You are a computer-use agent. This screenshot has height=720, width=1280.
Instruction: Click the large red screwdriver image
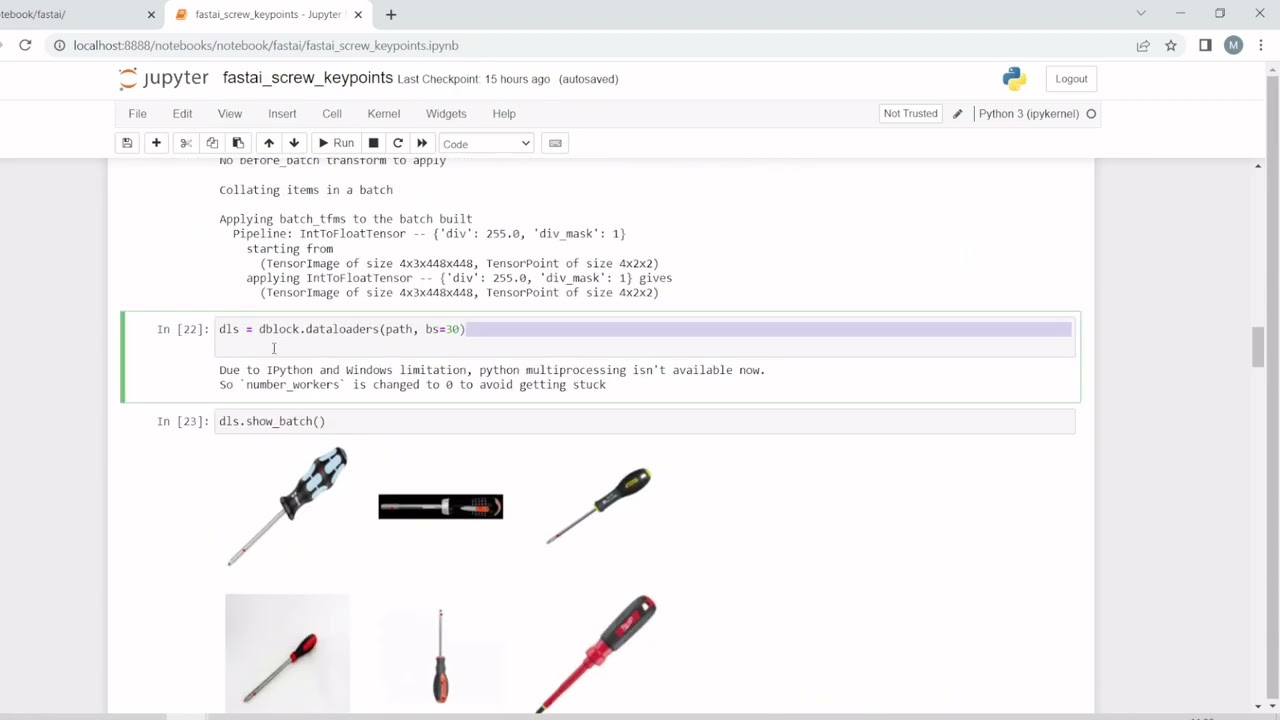pyautogui.click(x=595, y=654)
